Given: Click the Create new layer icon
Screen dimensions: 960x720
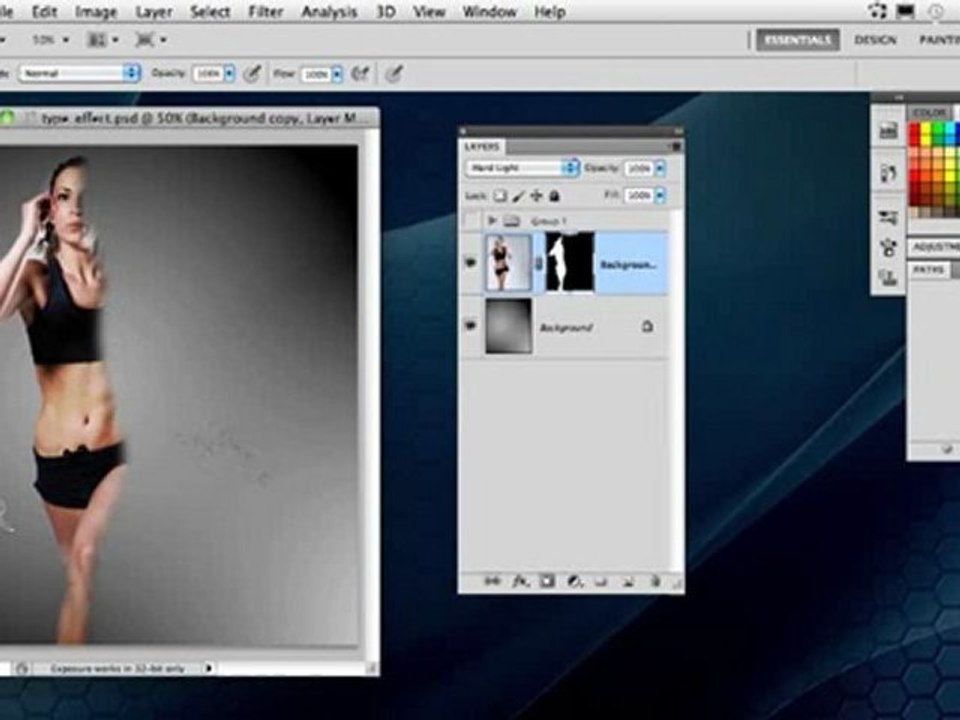Looking at the screenshot, I should tap(628, 581).
